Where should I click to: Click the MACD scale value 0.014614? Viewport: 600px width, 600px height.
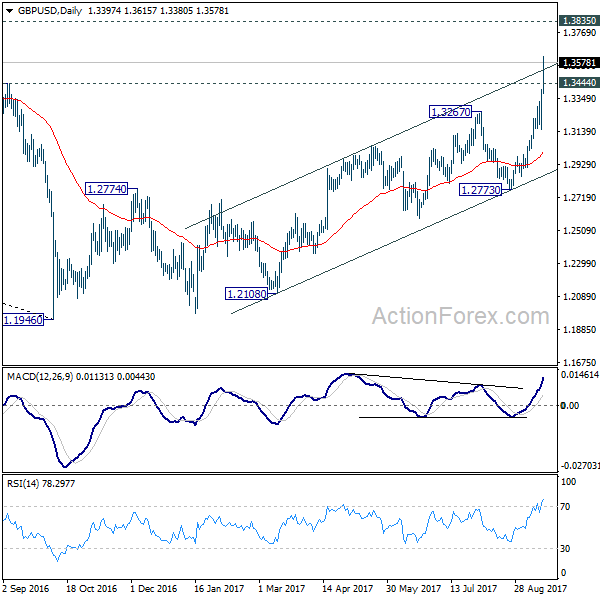click(x=580, y=375)
